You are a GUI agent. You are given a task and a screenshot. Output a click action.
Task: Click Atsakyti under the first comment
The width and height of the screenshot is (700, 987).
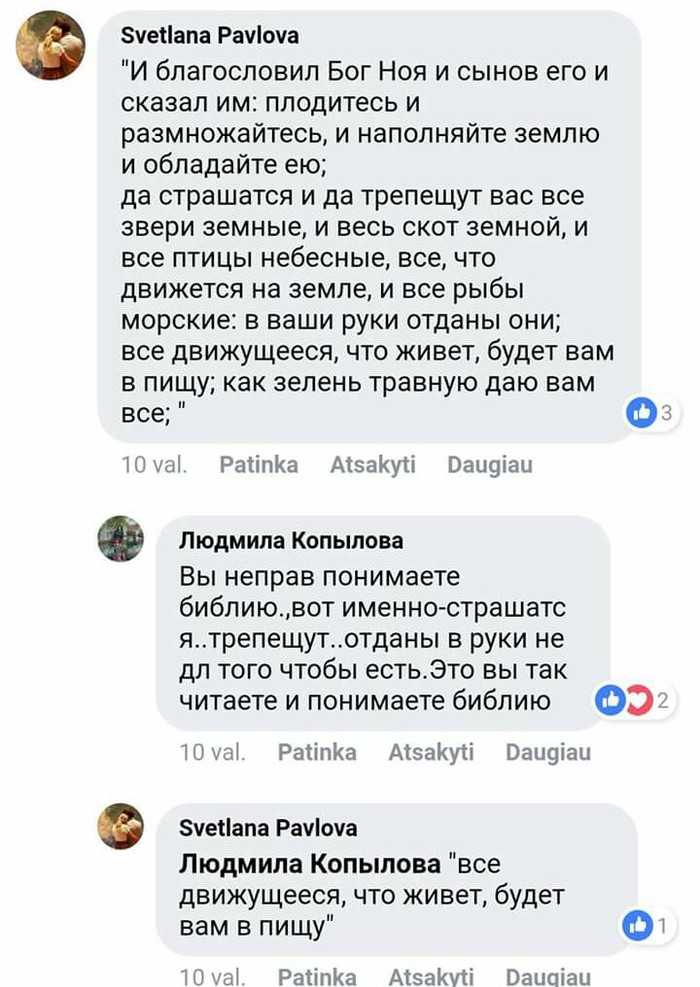(373, 465)
